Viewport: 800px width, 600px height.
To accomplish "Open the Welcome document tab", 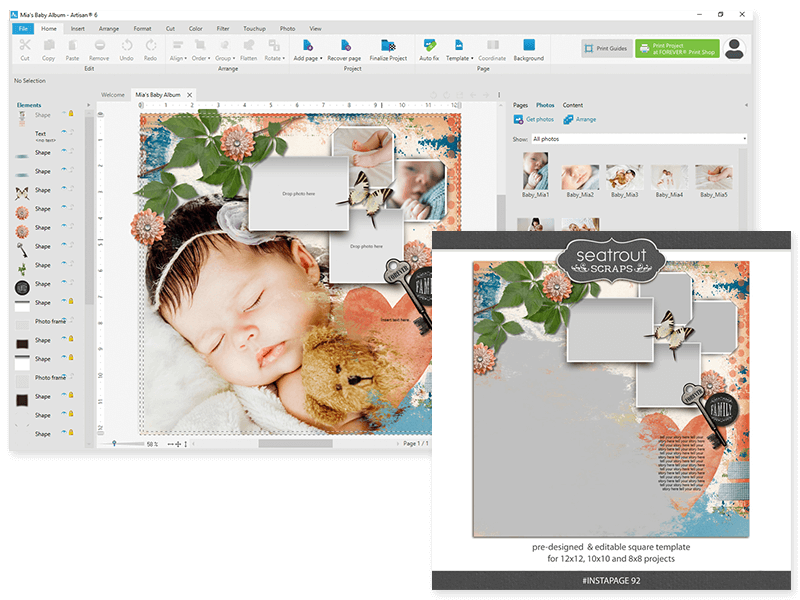I will (113, 95).
